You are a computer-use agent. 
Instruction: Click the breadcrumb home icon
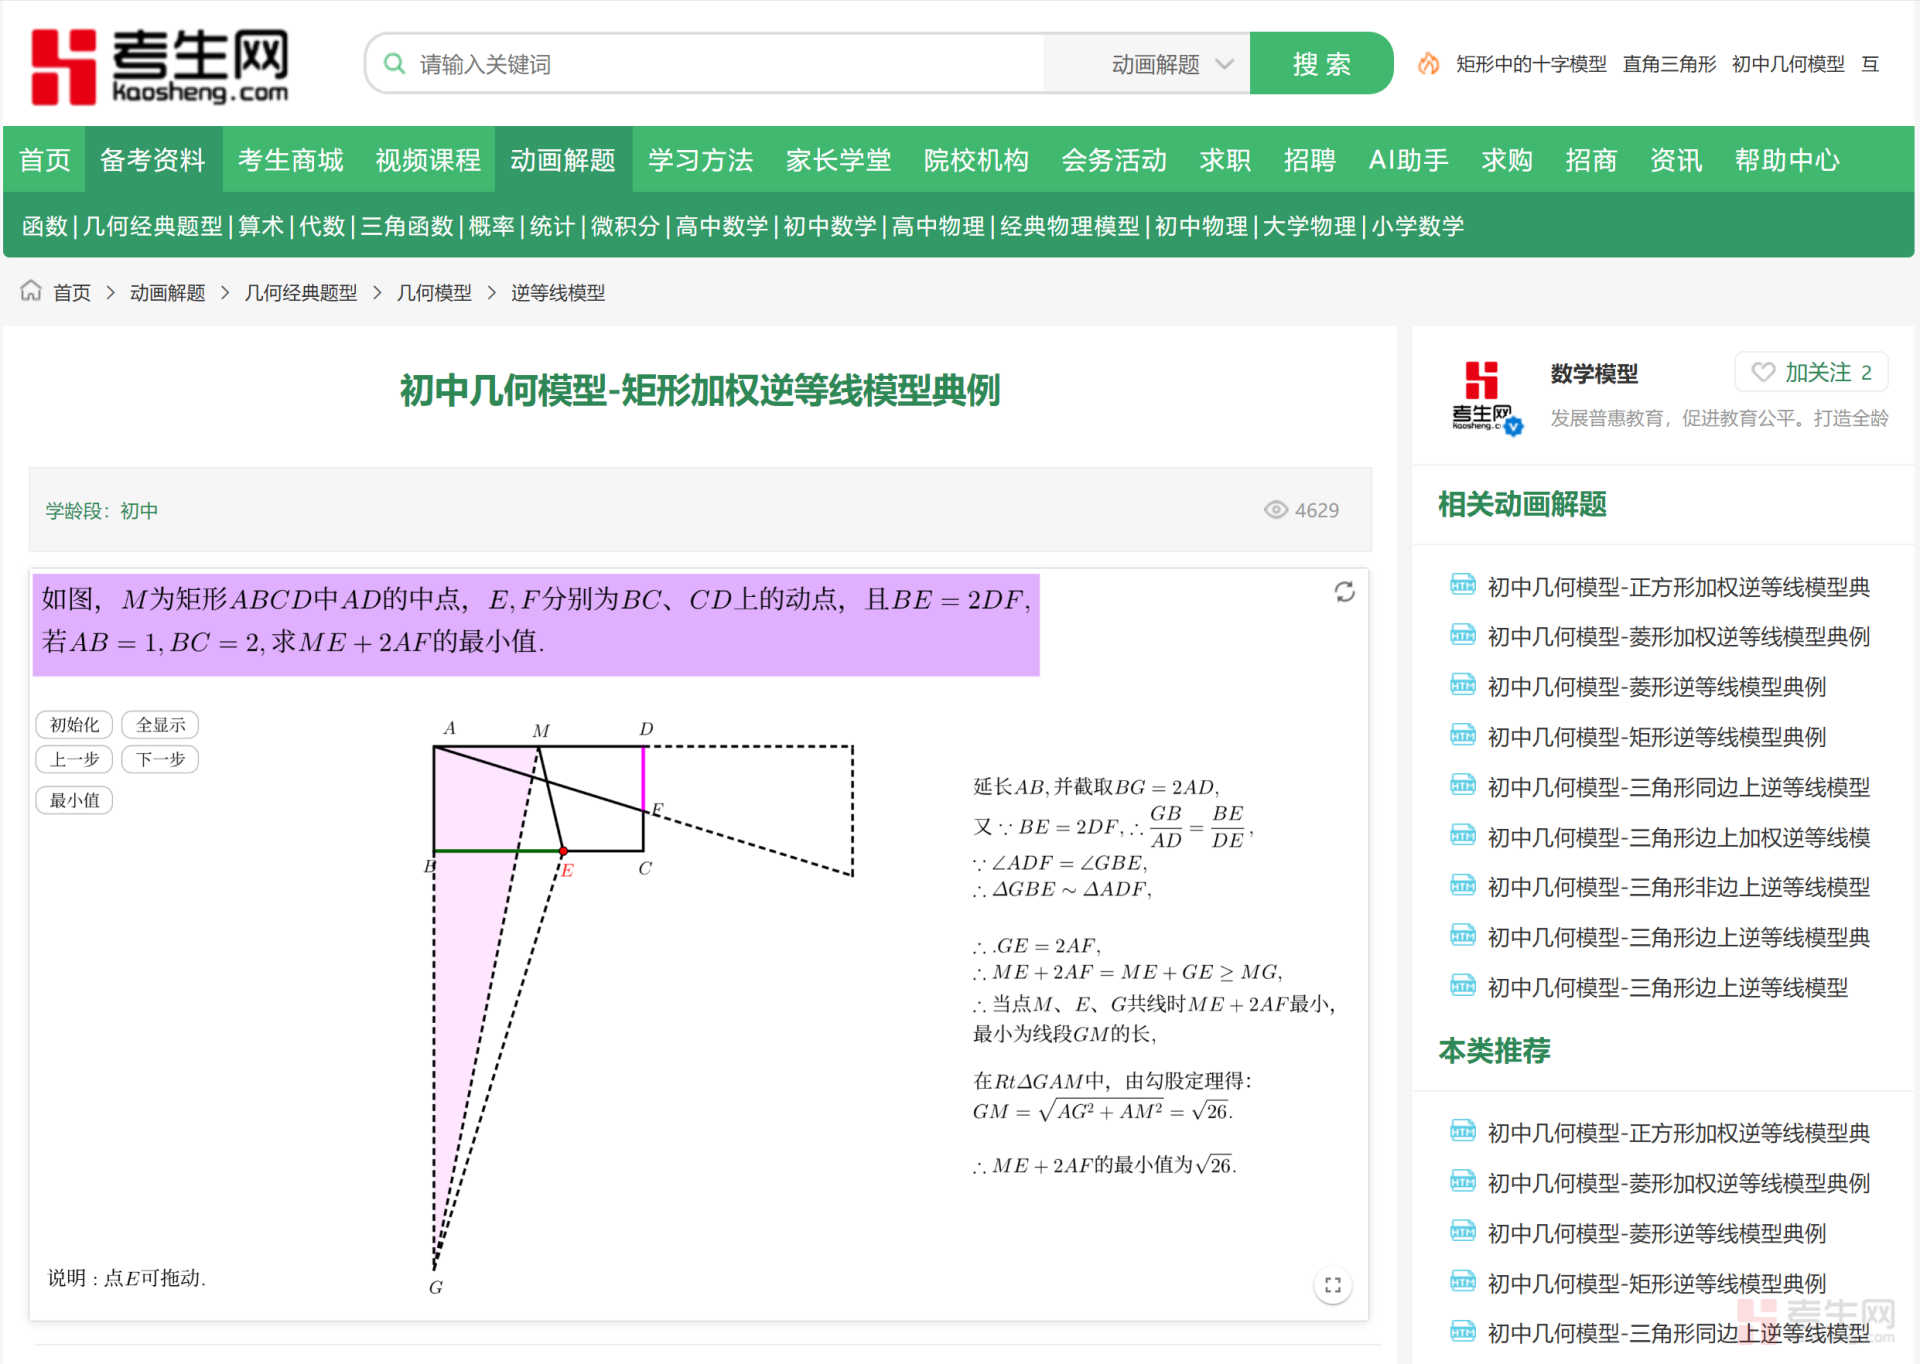click(31, 291)
